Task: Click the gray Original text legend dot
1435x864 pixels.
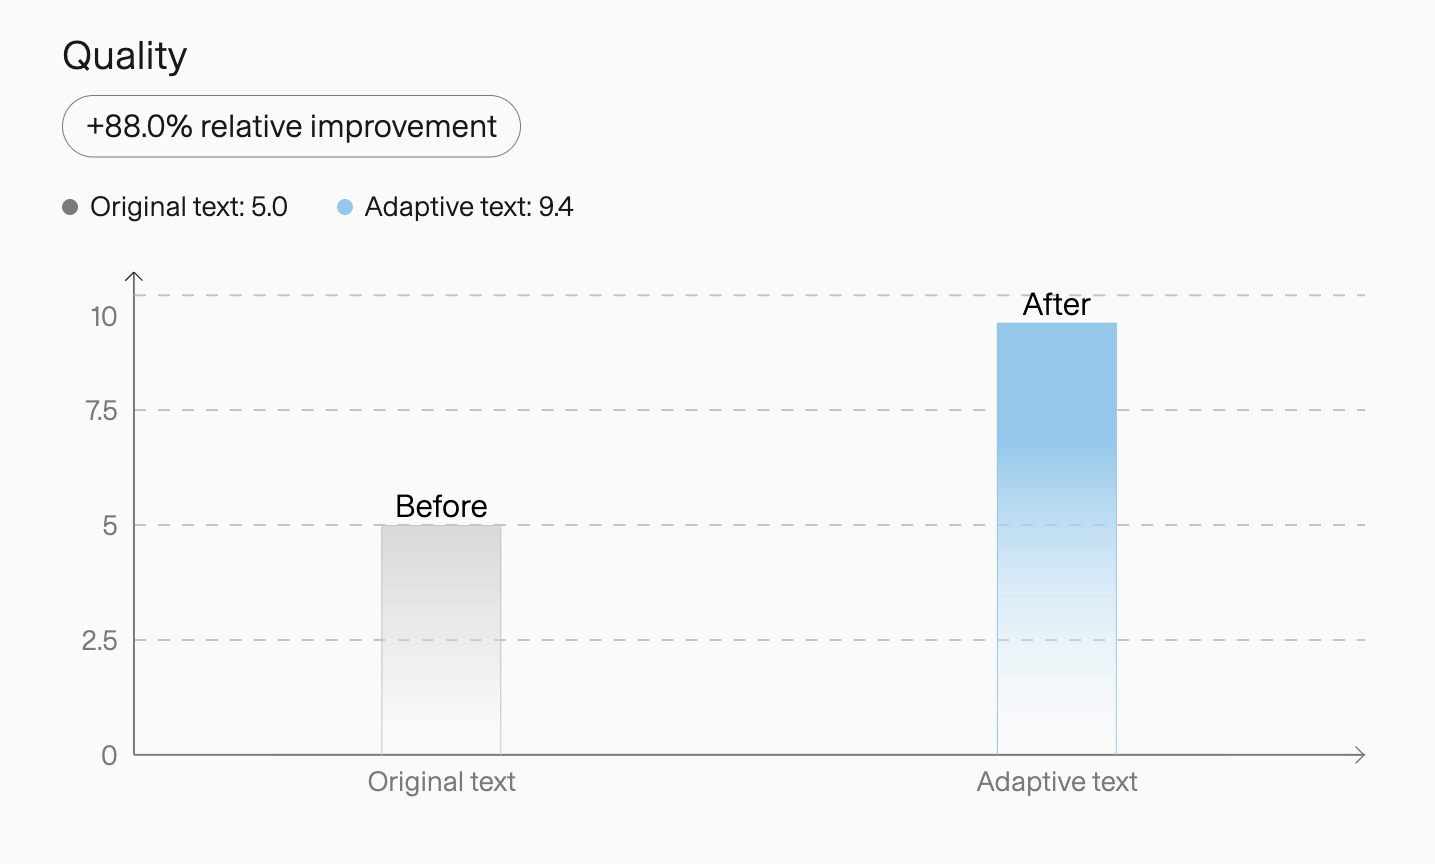Action: click(x=70, y=207)
